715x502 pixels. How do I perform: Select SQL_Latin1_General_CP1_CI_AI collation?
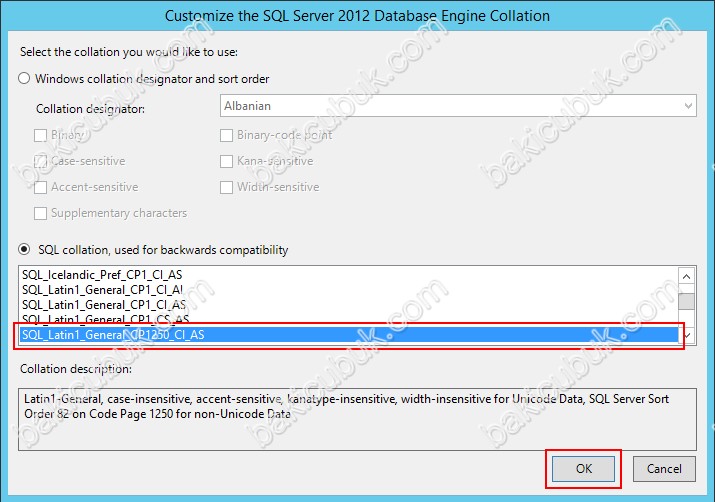click(x=349, y=290)
